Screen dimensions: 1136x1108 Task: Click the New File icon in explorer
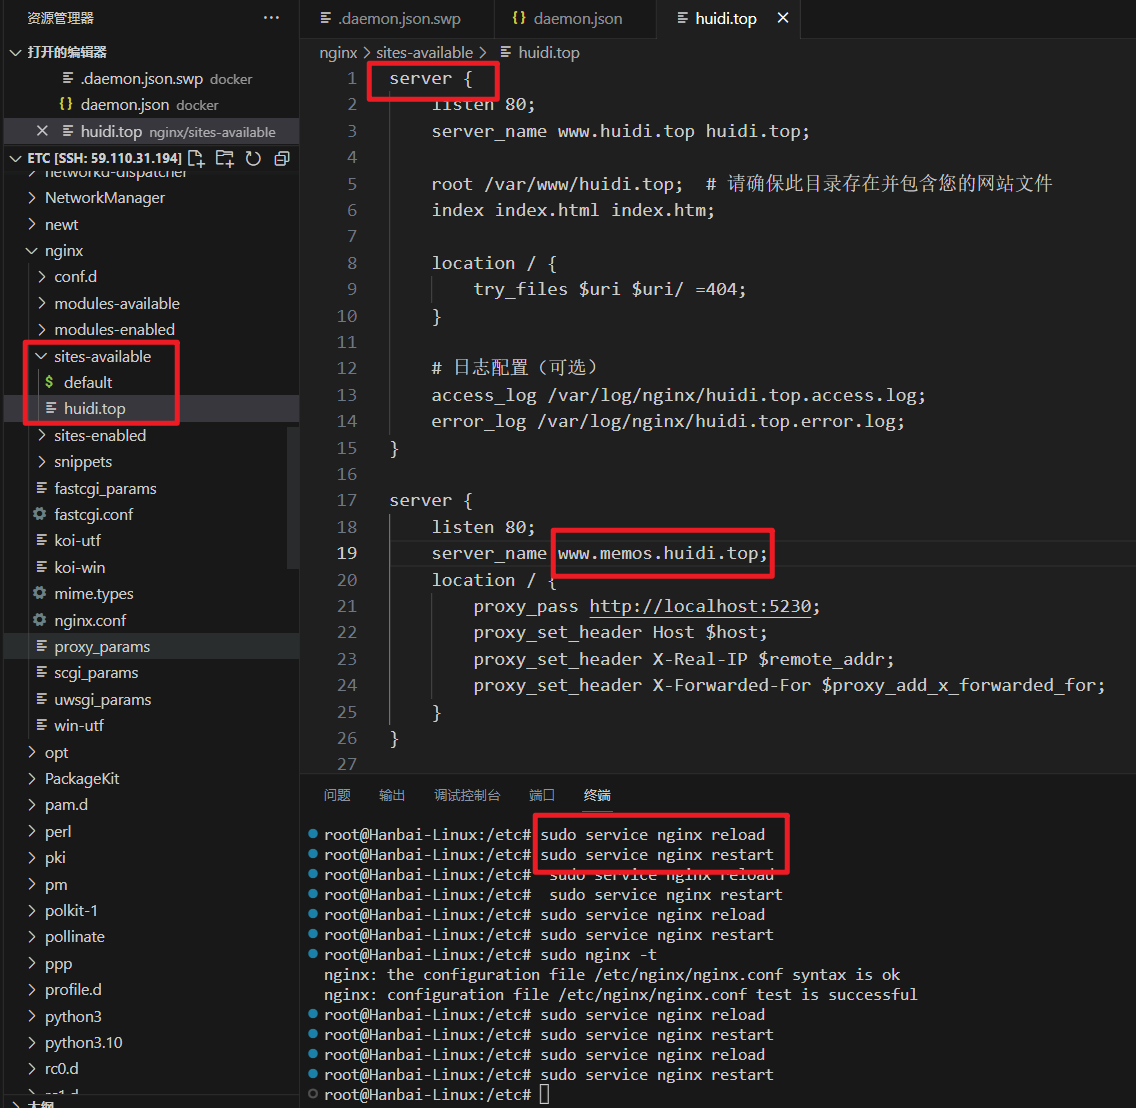pyautogui.click(x=196, y=158)
